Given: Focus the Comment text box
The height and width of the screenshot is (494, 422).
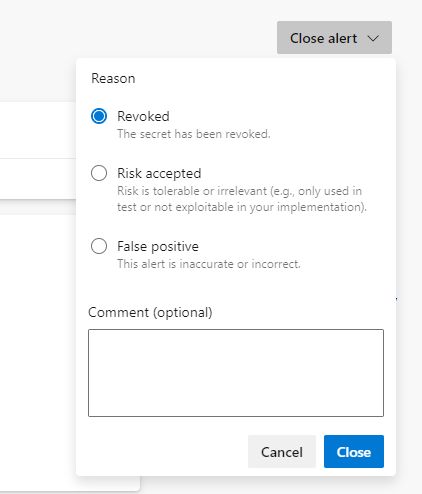Looking at the screenshot, I should point(236,373).
